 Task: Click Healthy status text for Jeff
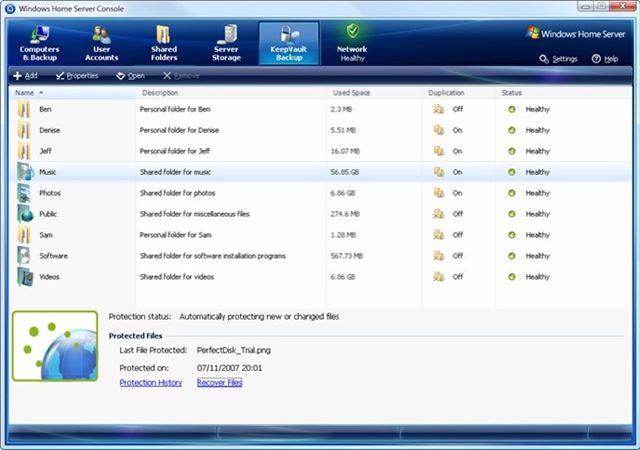538,151
